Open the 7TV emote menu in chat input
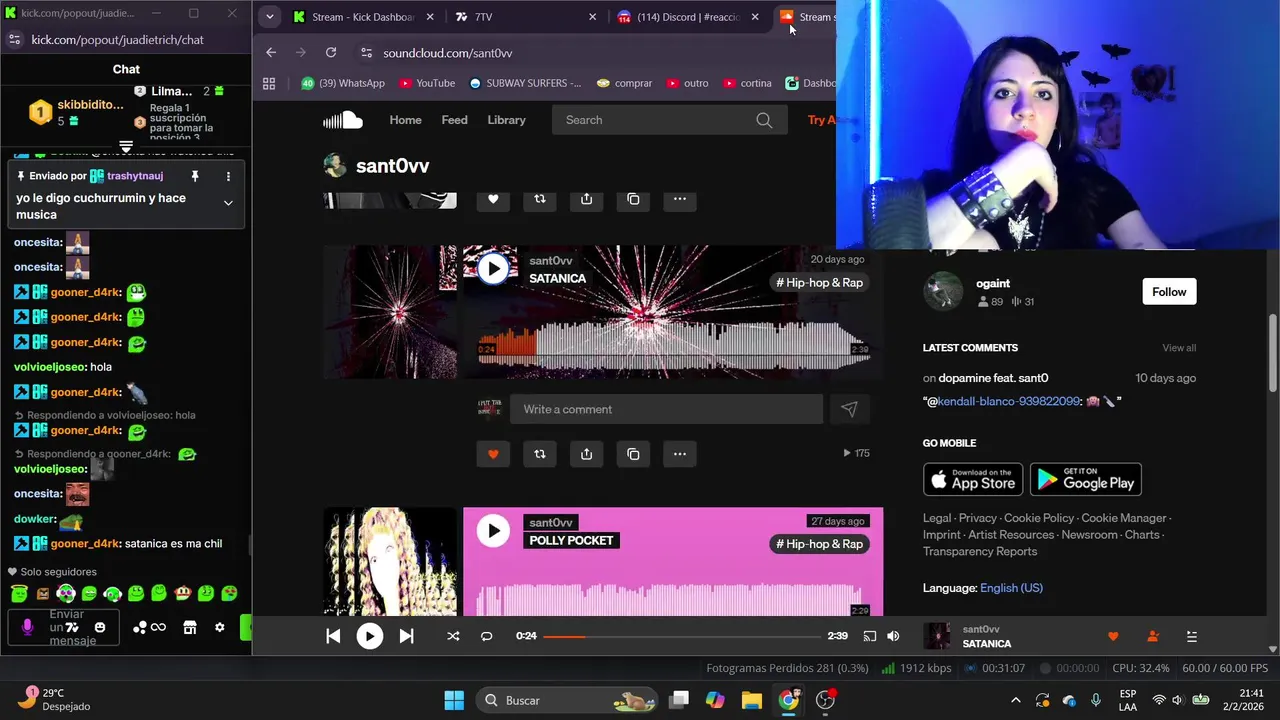This screenshot has height=720, width=1280. 72,627
